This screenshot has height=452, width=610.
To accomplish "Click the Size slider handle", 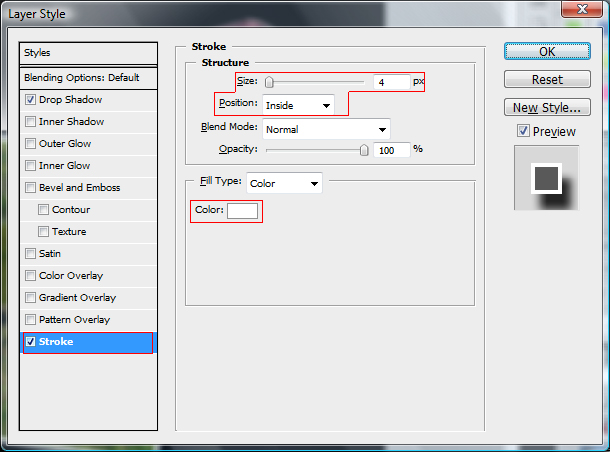I will click(269, 83).
